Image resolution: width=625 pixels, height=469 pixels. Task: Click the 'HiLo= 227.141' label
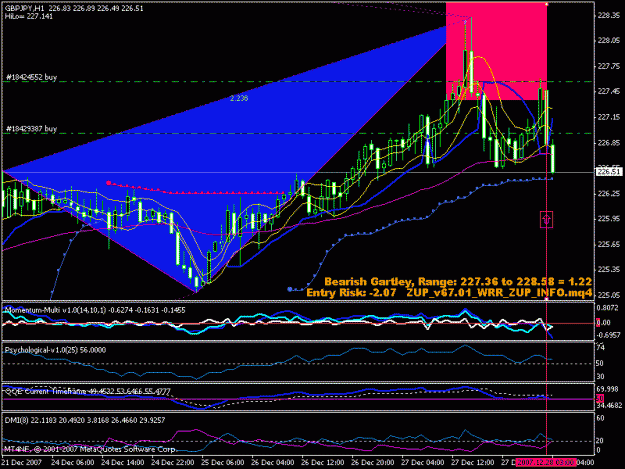click(x=29, y=16)
